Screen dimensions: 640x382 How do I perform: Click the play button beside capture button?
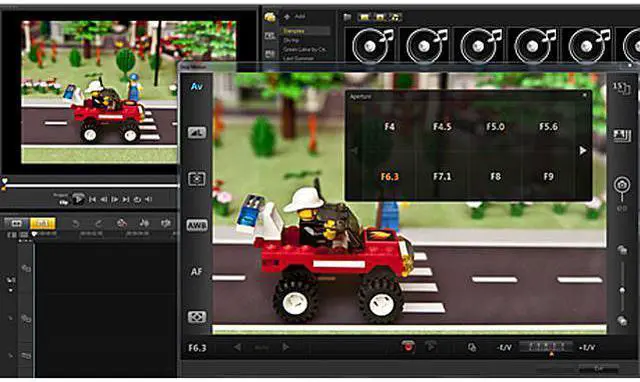click(x=430, y=346)
